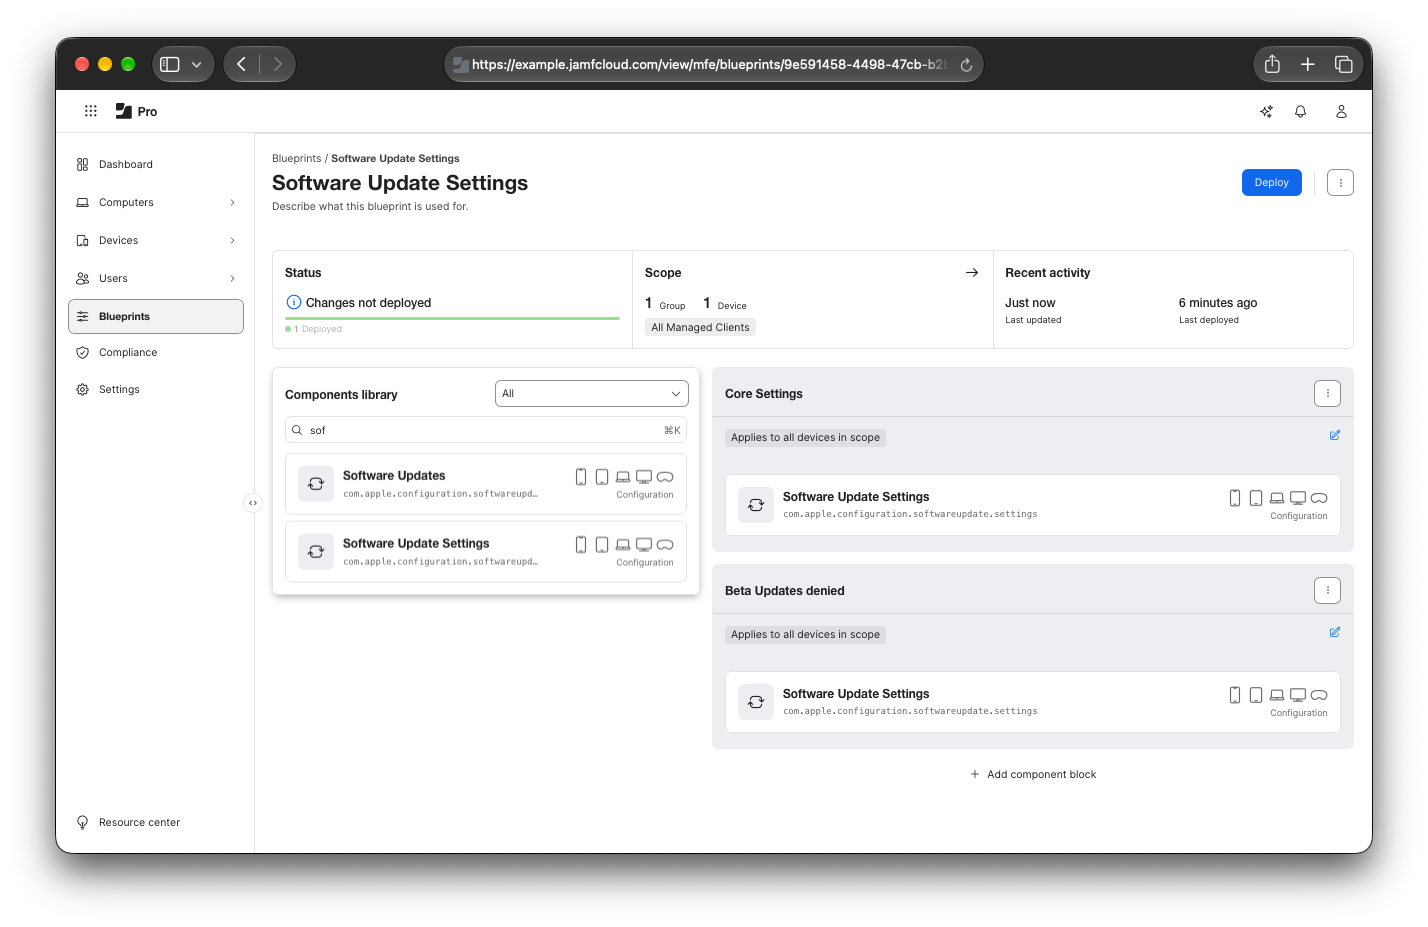
Task: Open notifications bell icon
Action: pyautogui.click(x=1300, y=111)
